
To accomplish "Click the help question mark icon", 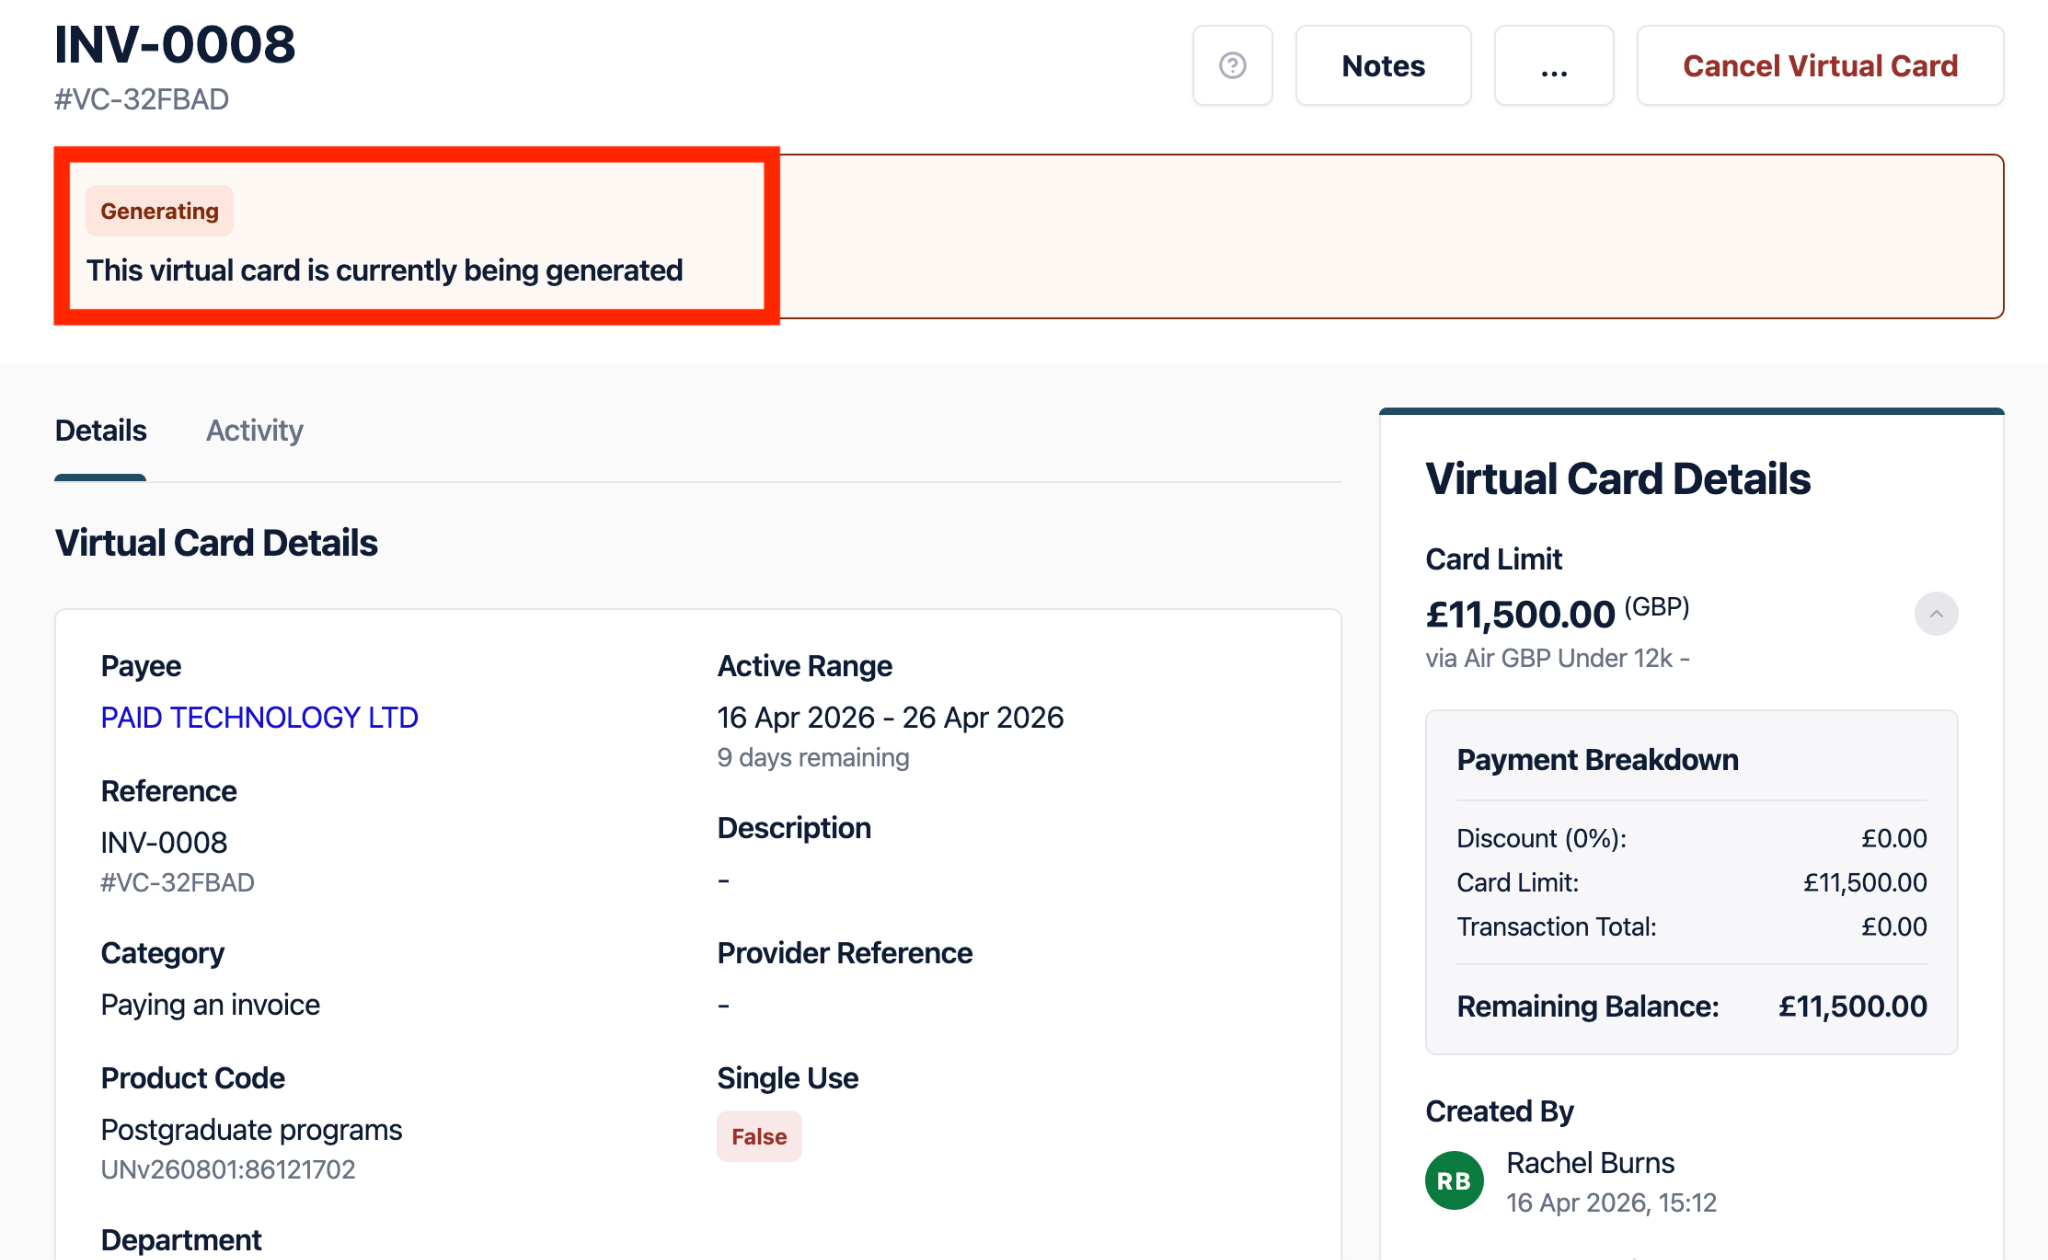I will click(x=1232, y=66).
